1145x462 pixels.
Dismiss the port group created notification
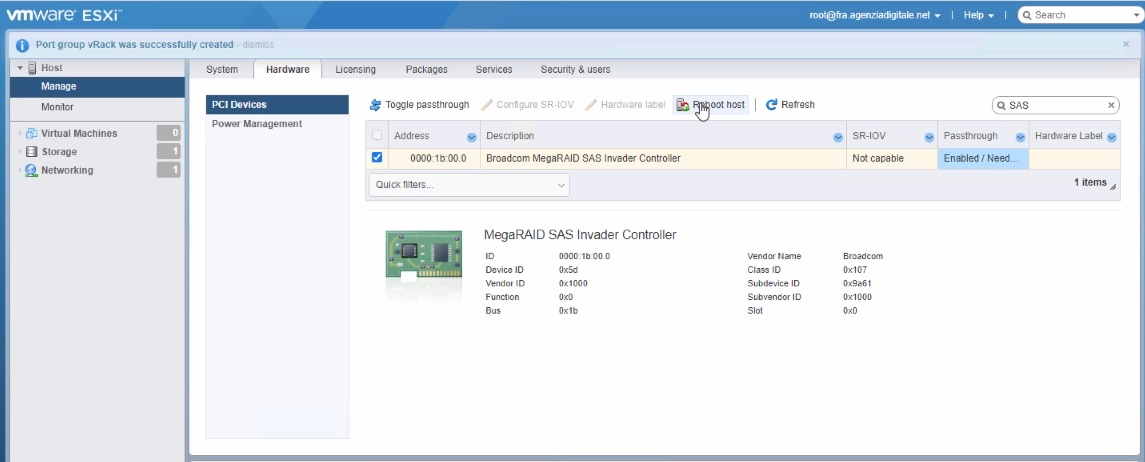257,45
